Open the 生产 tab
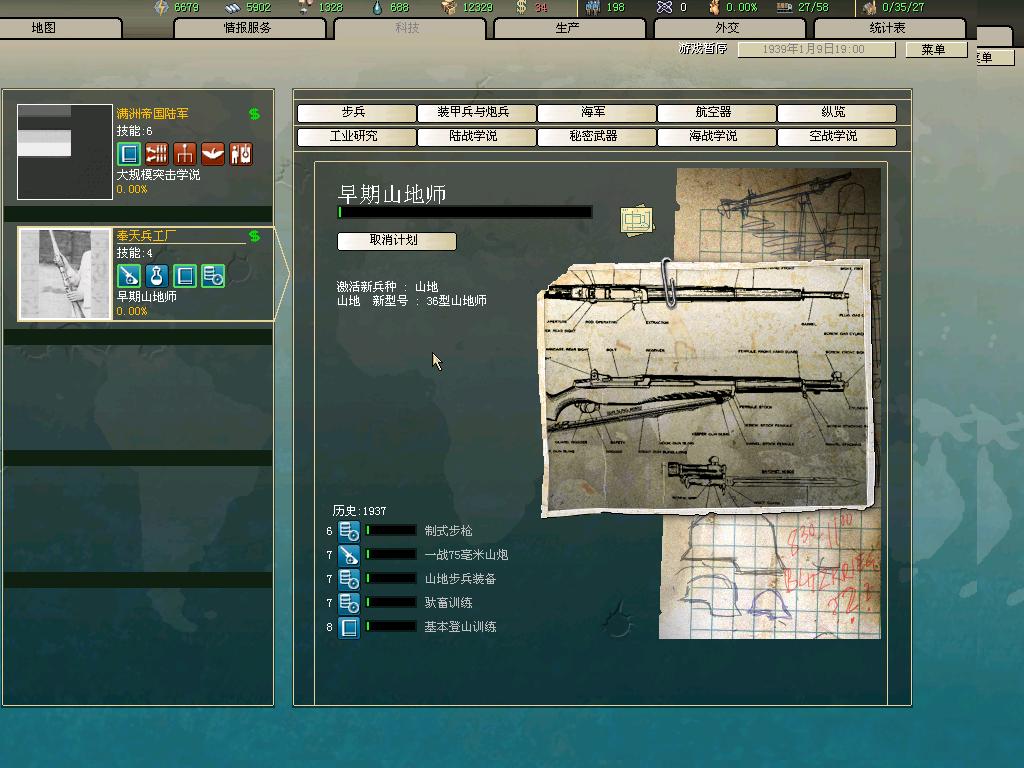The image size is (1024, 768). [569, 28]
